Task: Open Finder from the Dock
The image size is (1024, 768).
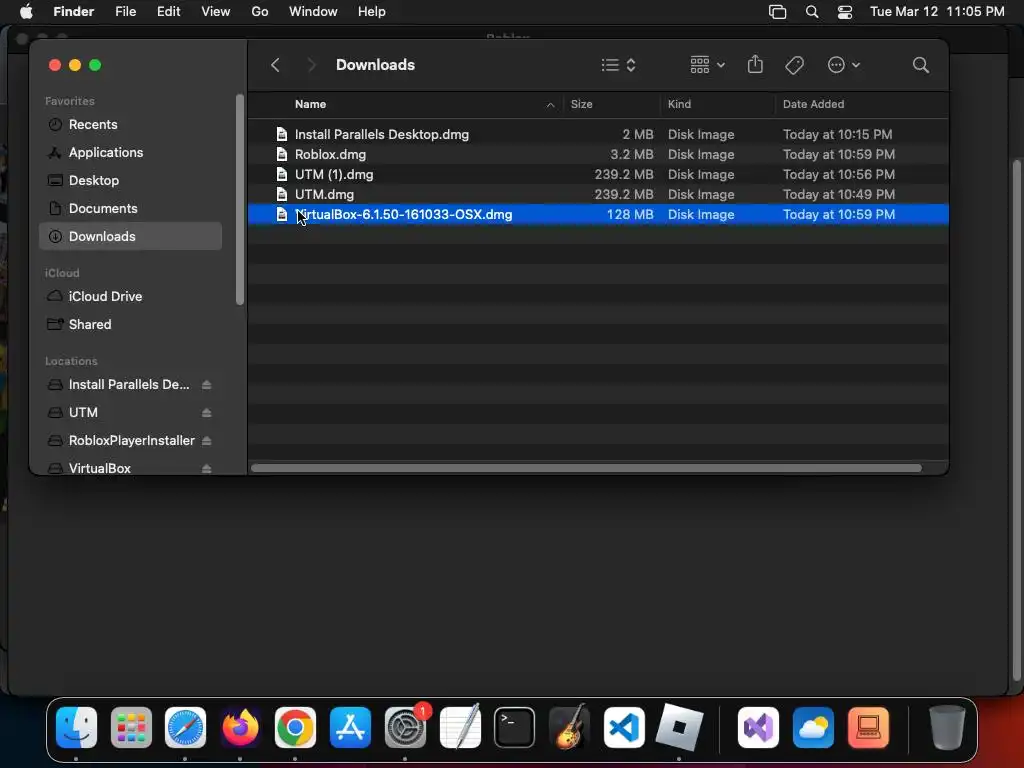Action: [76, 727]
